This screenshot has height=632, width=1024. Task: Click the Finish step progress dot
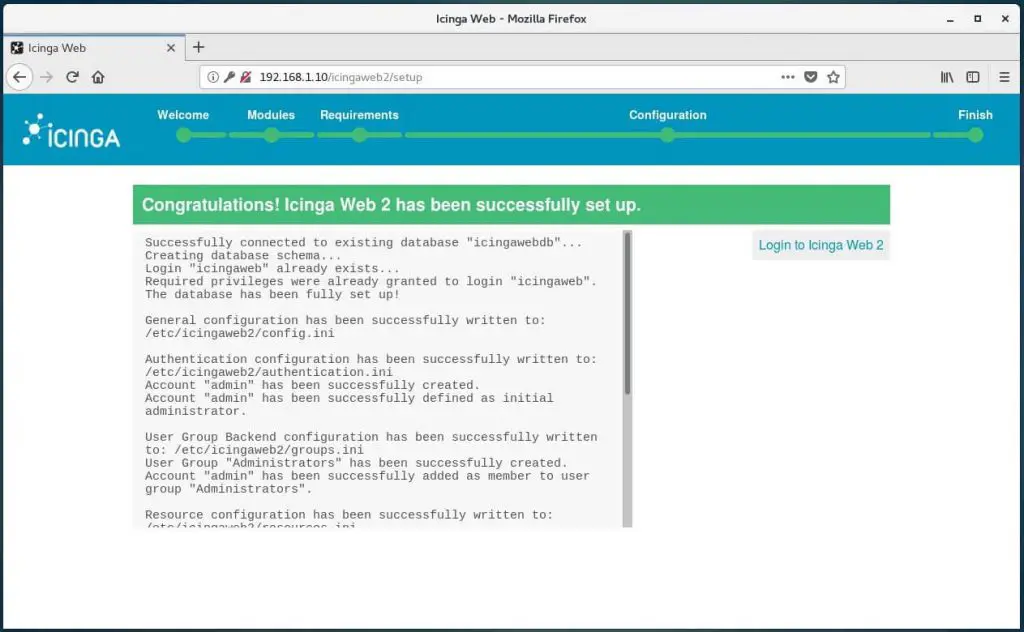point(976,135)
